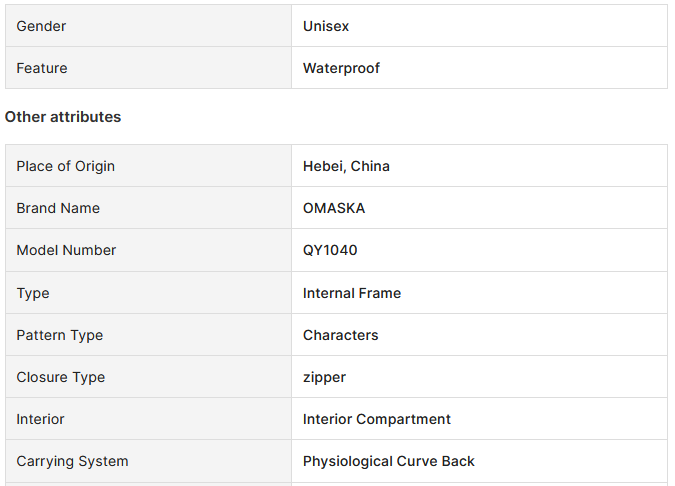675x486 pixels.
Task: Click the Other attributes heading
Action: 63,117
